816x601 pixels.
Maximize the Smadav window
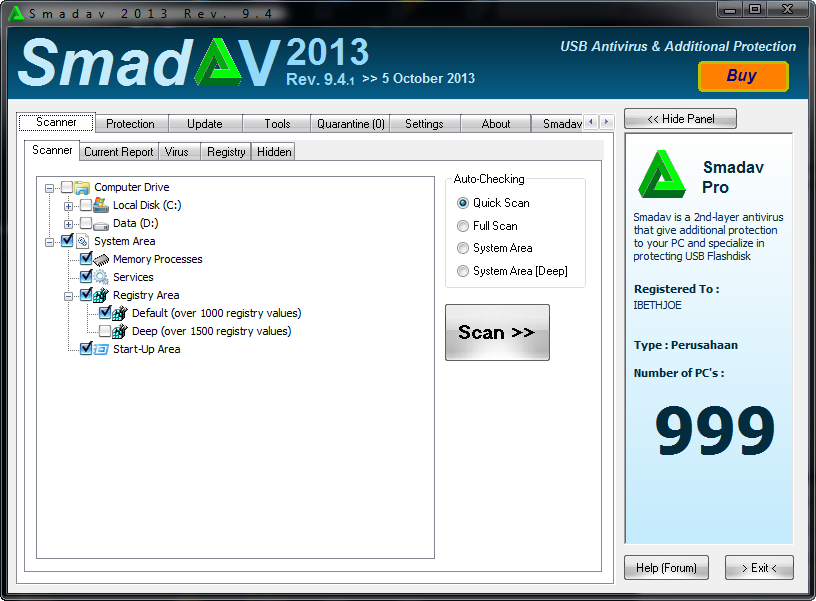(x=755, y=9)
